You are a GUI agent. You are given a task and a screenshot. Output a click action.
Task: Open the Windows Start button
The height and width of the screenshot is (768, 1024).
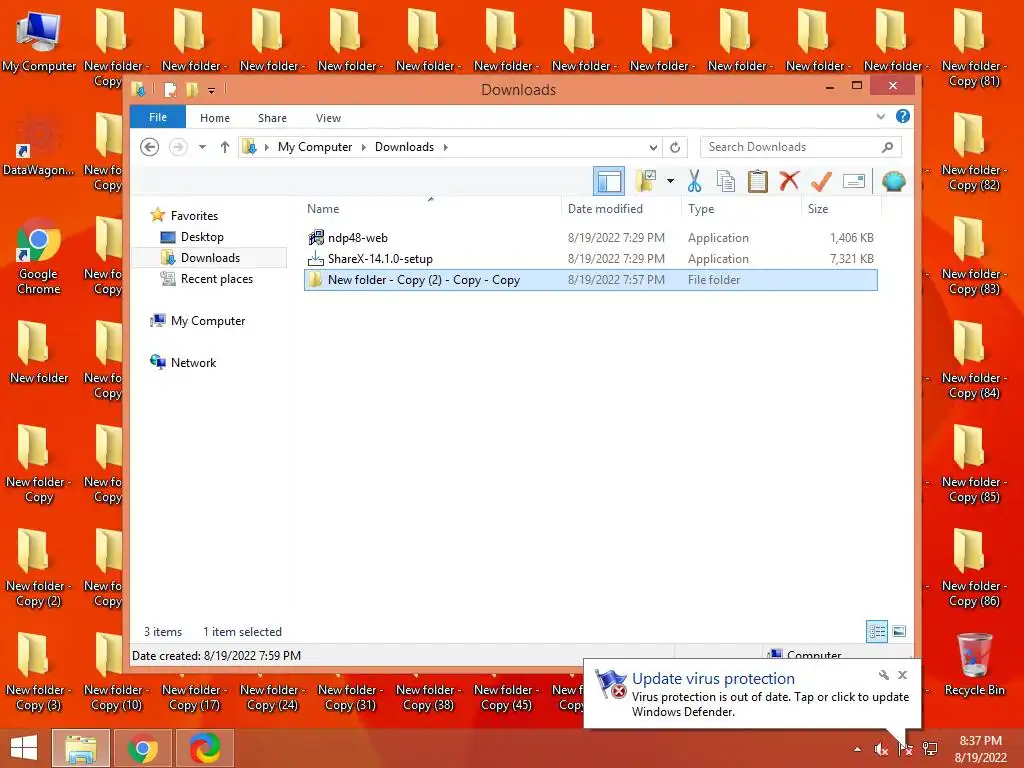[x=24, y=748]
